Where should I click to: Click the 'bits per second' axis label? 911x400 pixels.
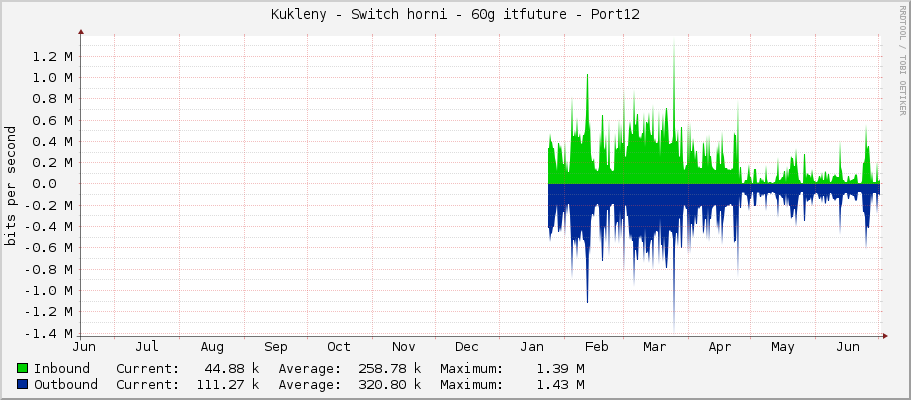point(10,185)
